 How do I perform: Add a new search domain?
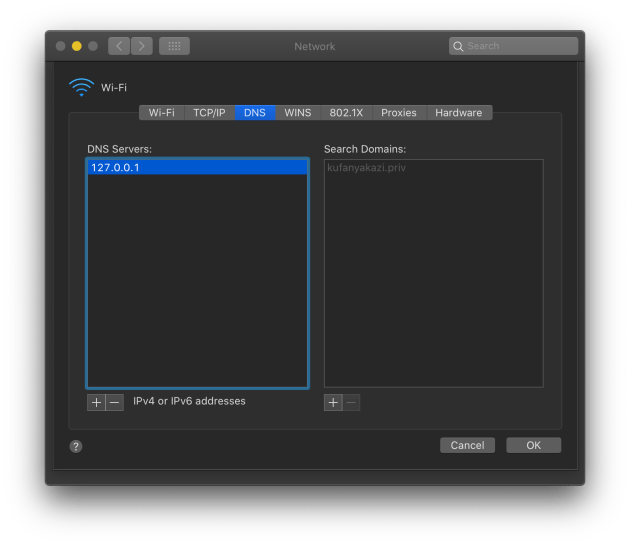coord(333,402)
